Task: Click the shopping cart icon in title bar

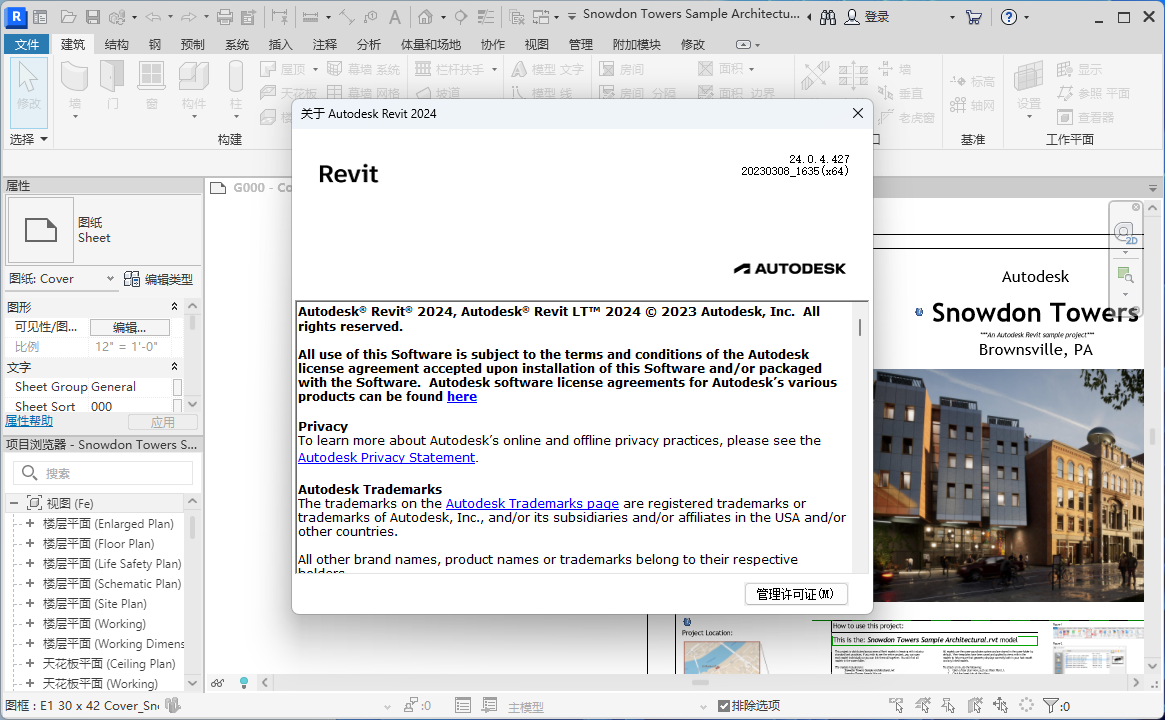Action: 973,17
